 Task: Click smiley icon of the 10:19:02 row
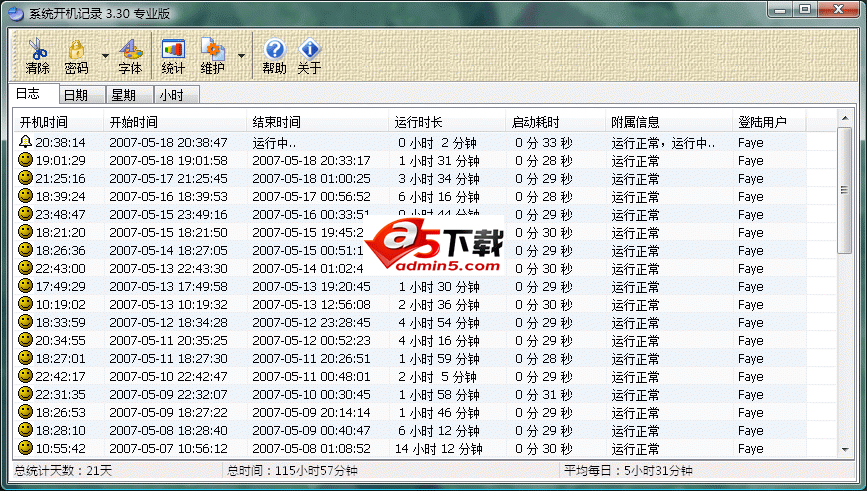coord(25,304)
